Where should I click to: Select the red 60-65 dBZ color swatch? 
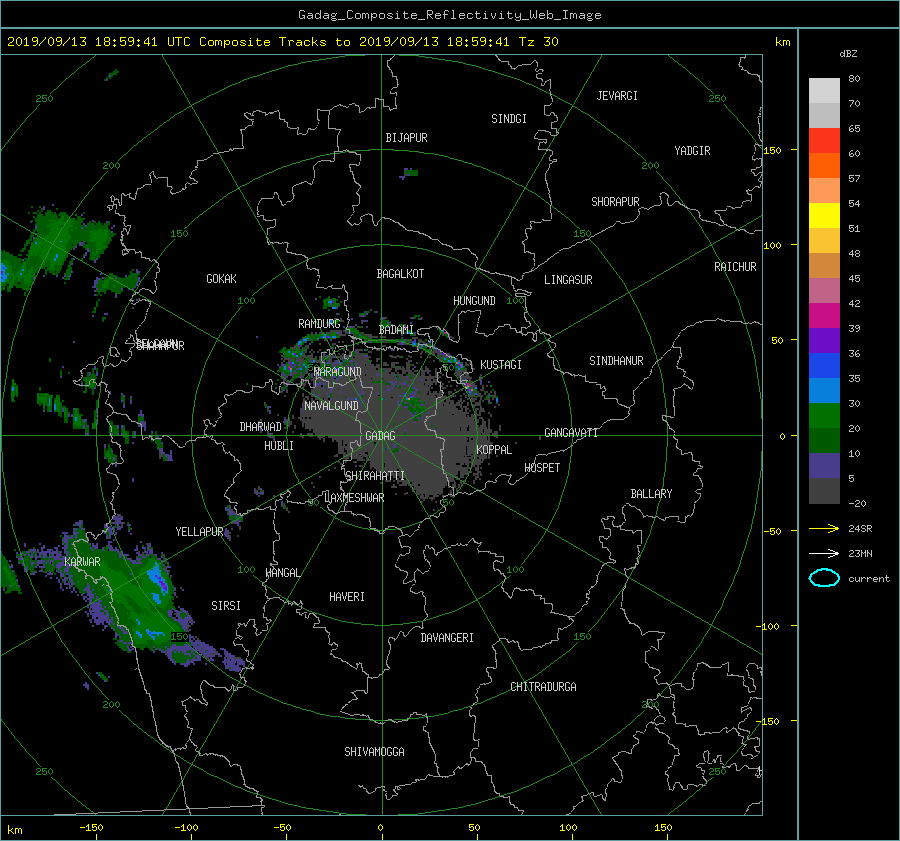tap(824, 140)
